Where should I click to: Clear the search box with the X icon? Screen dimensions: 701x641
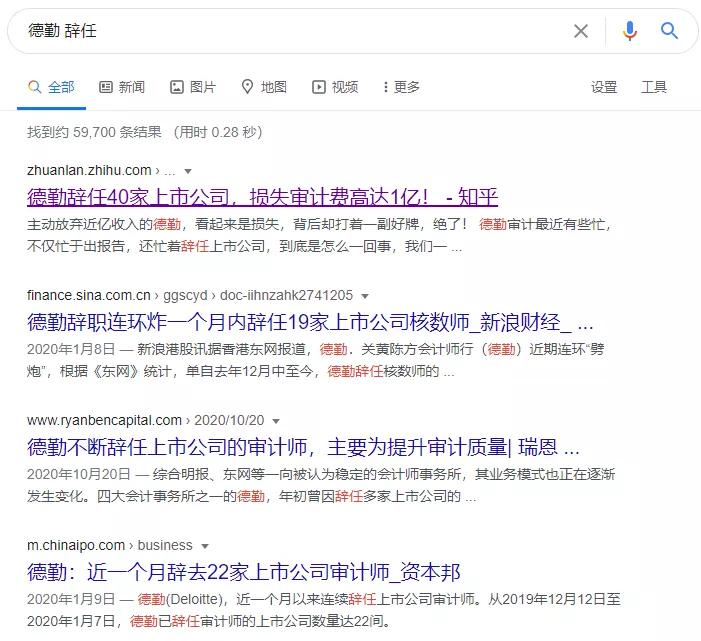pos(580,31)
